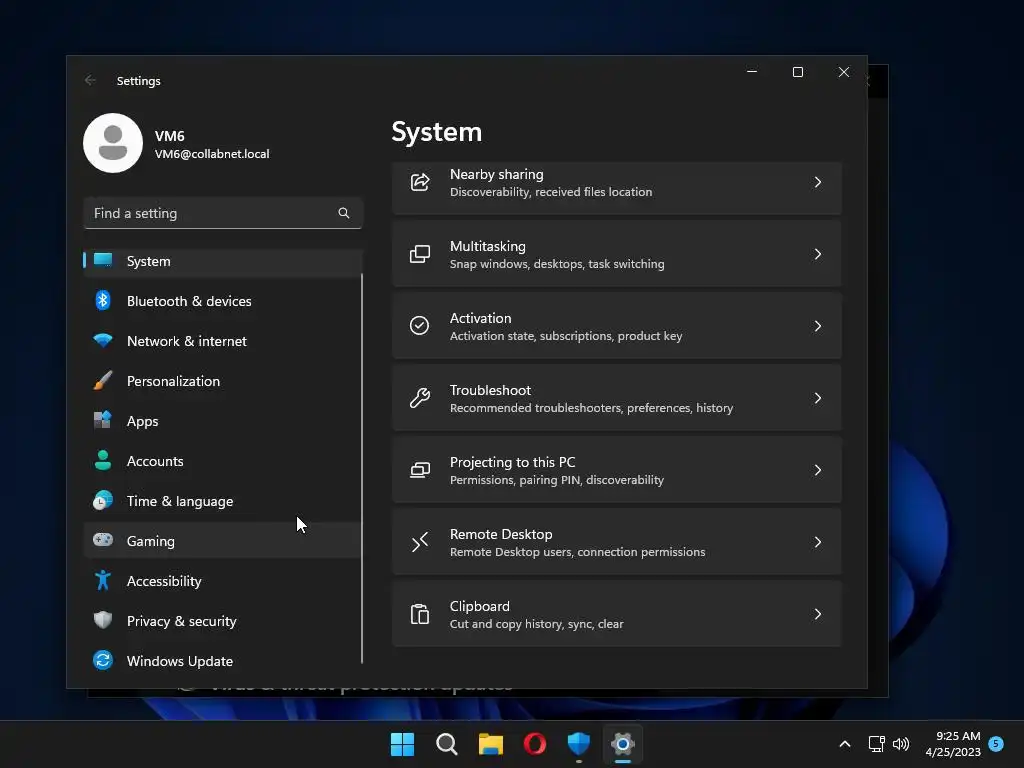Click the System page heading
1024x768 pixels.
pos(437,132)
